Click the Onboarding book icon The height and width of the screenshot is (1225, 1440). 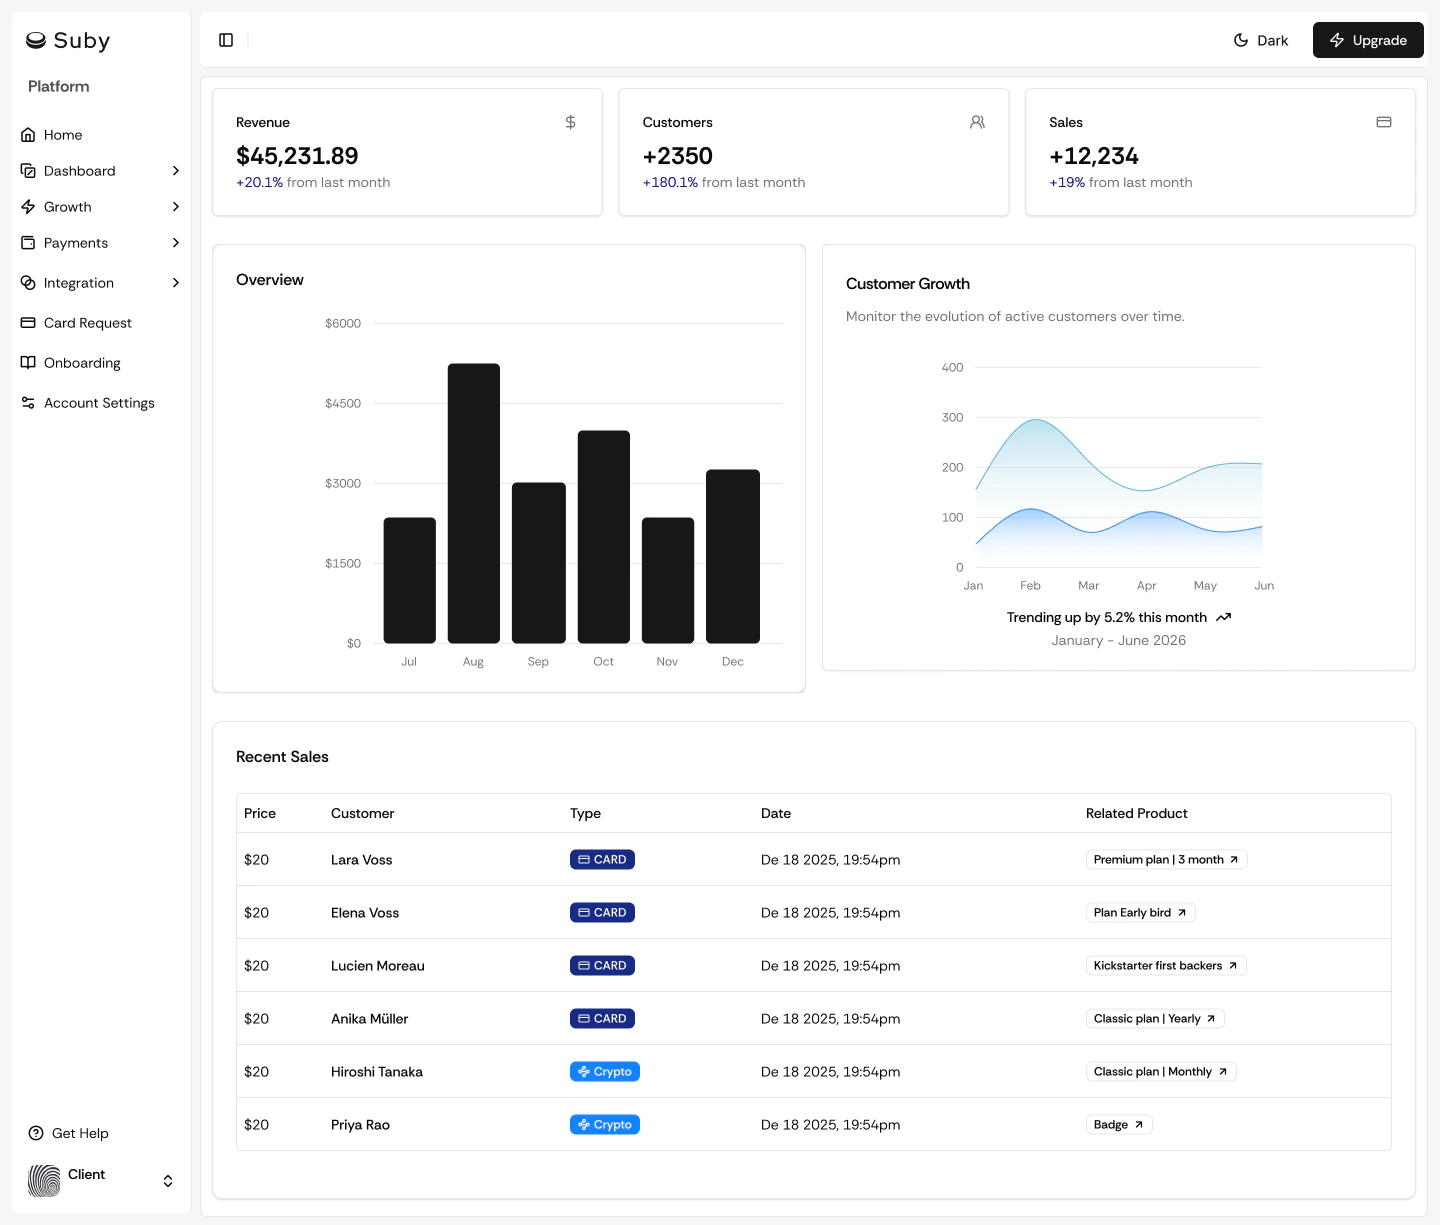point(28,362)
